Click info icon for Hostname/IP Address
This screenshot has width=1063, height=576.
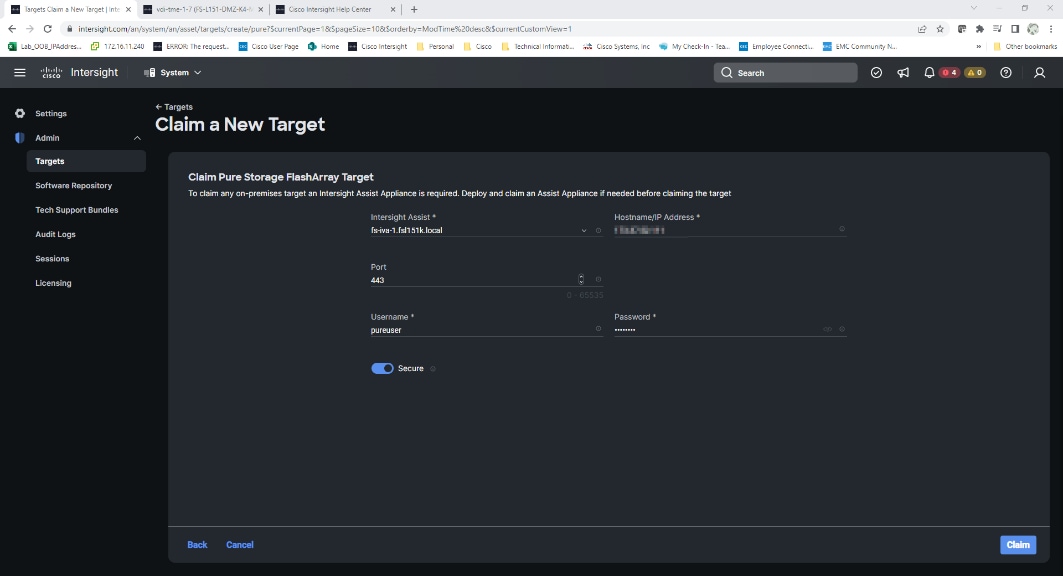pos(842,229)
